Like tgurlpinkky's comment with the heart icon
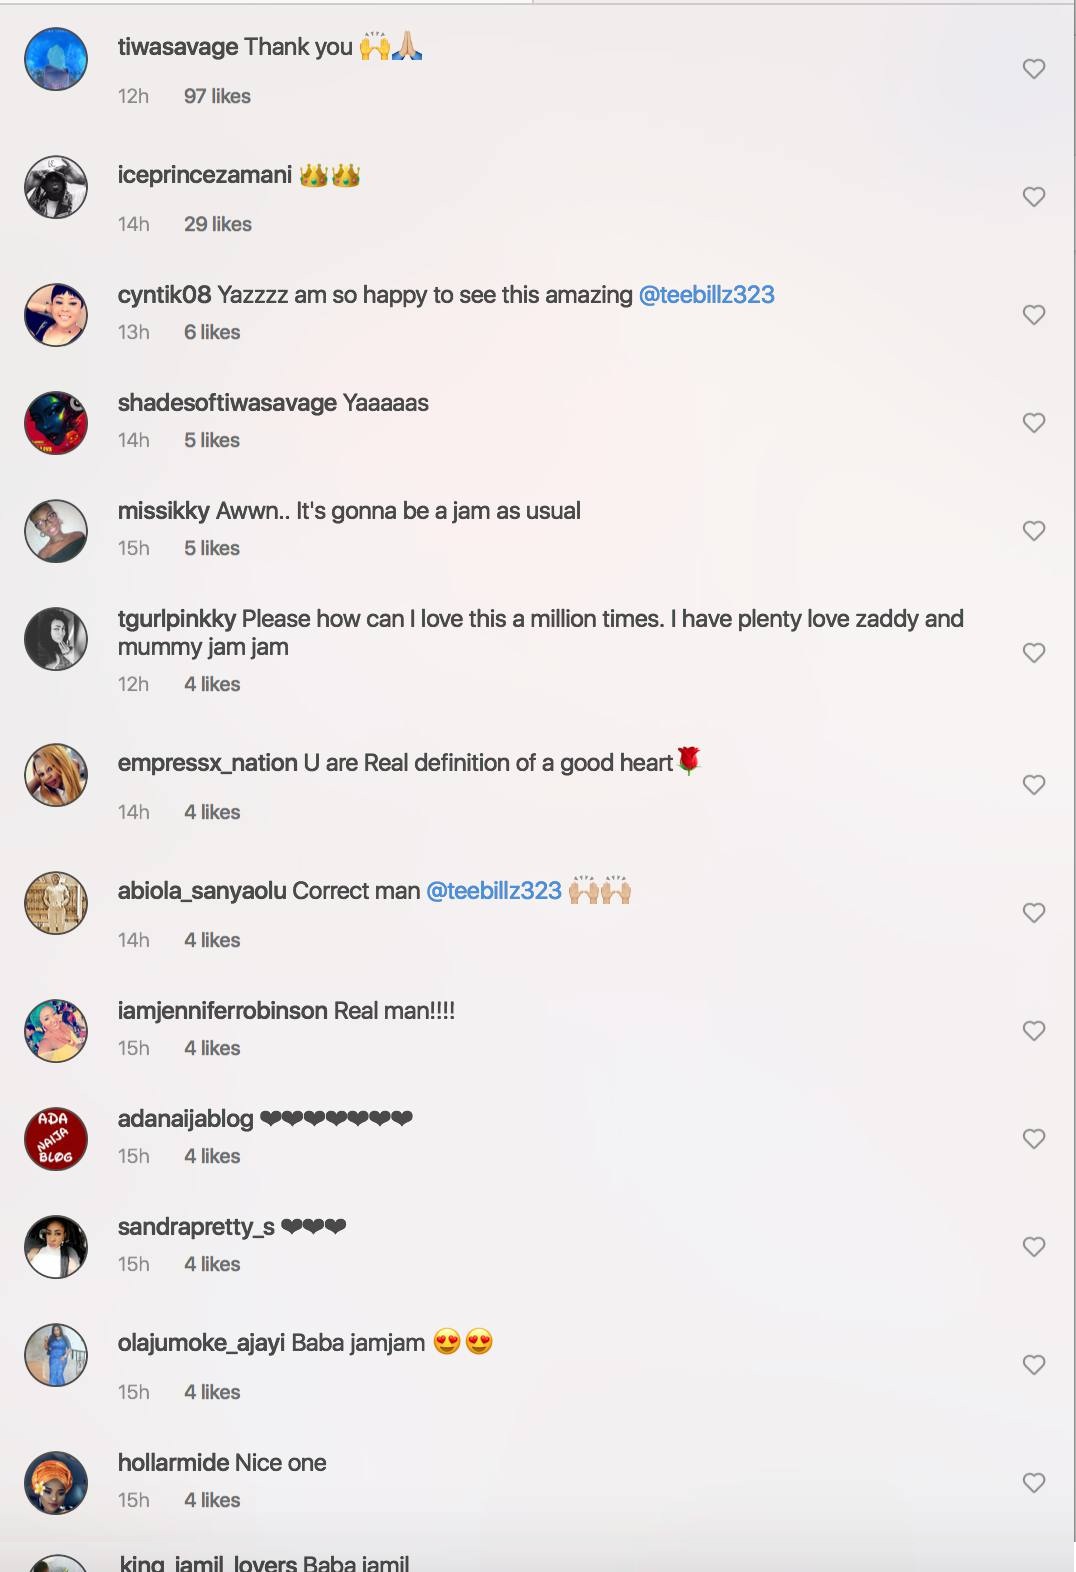 1034,652
